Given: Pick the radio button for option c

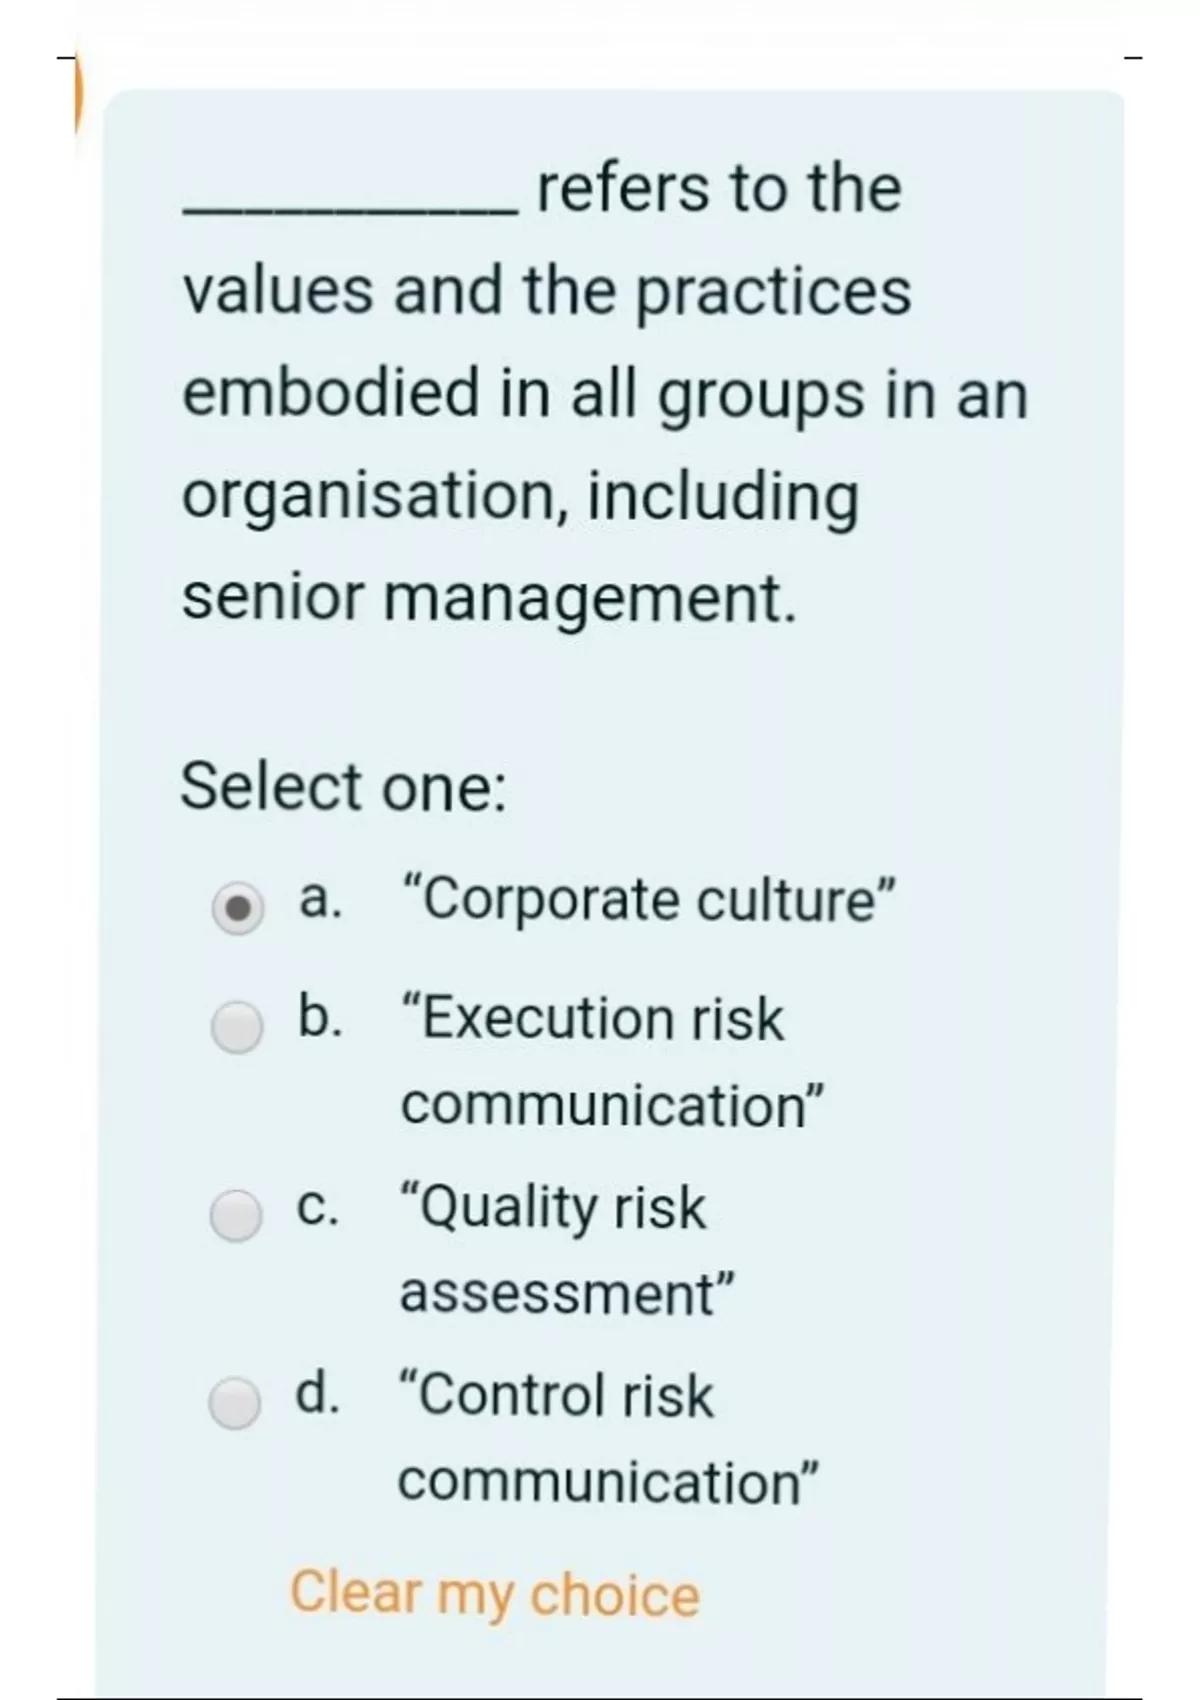Looking at the screenshot, I should pos(236,1215).
